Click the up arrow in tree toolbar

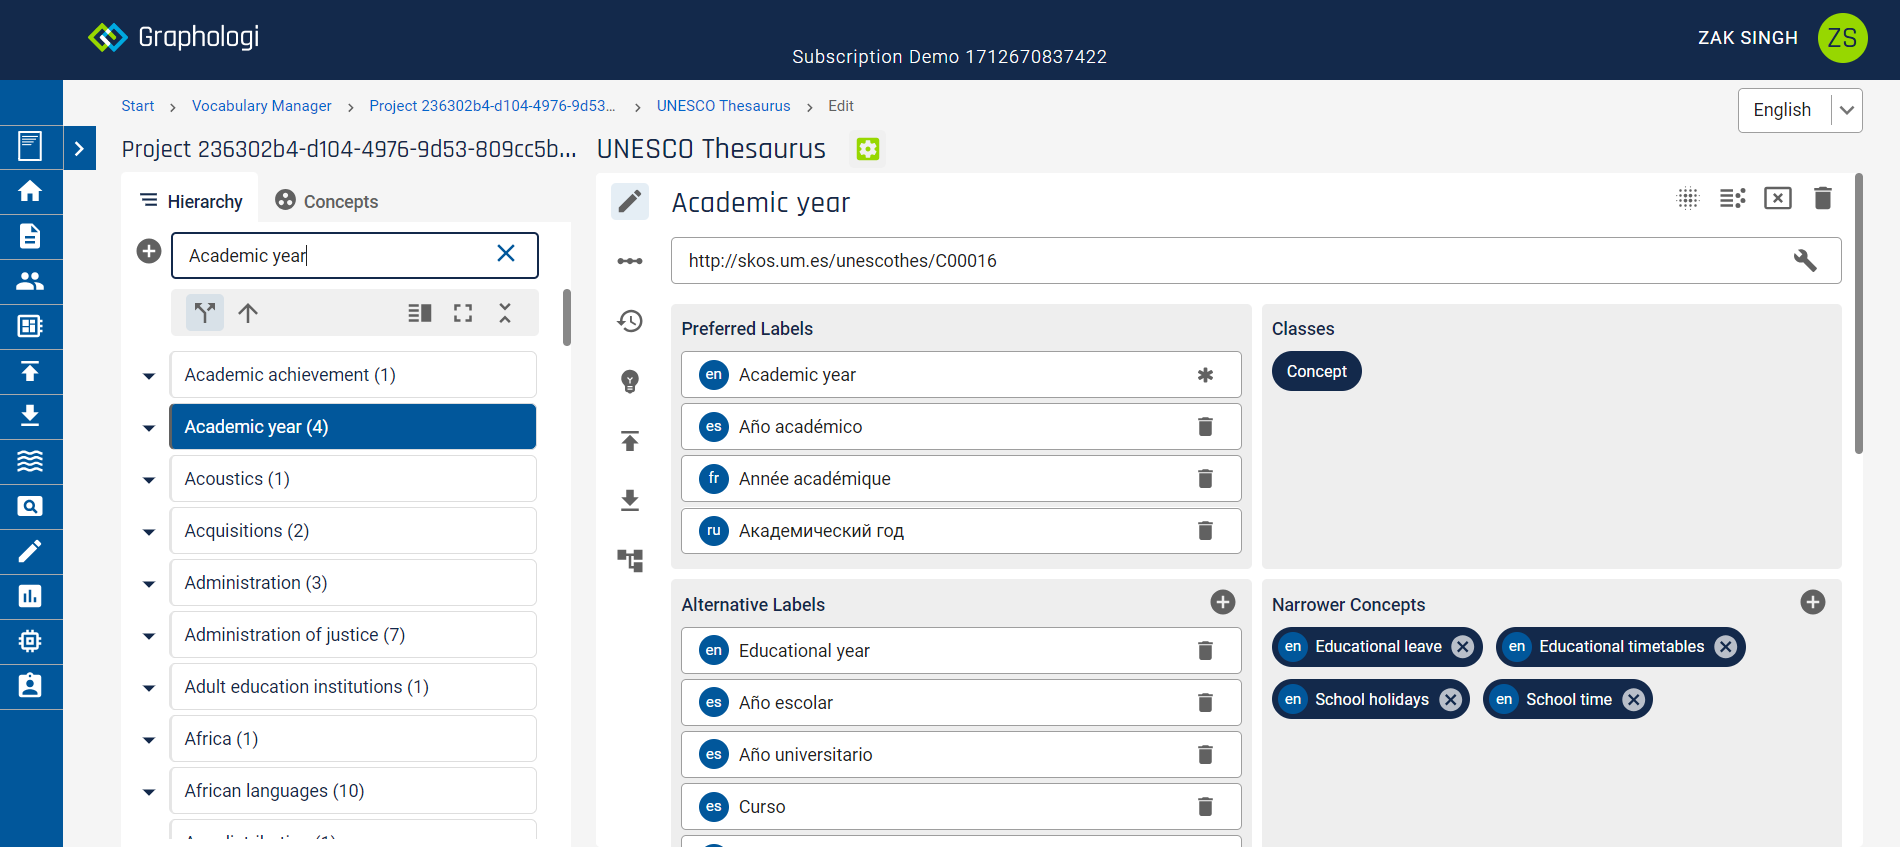(x=248, y=313)
